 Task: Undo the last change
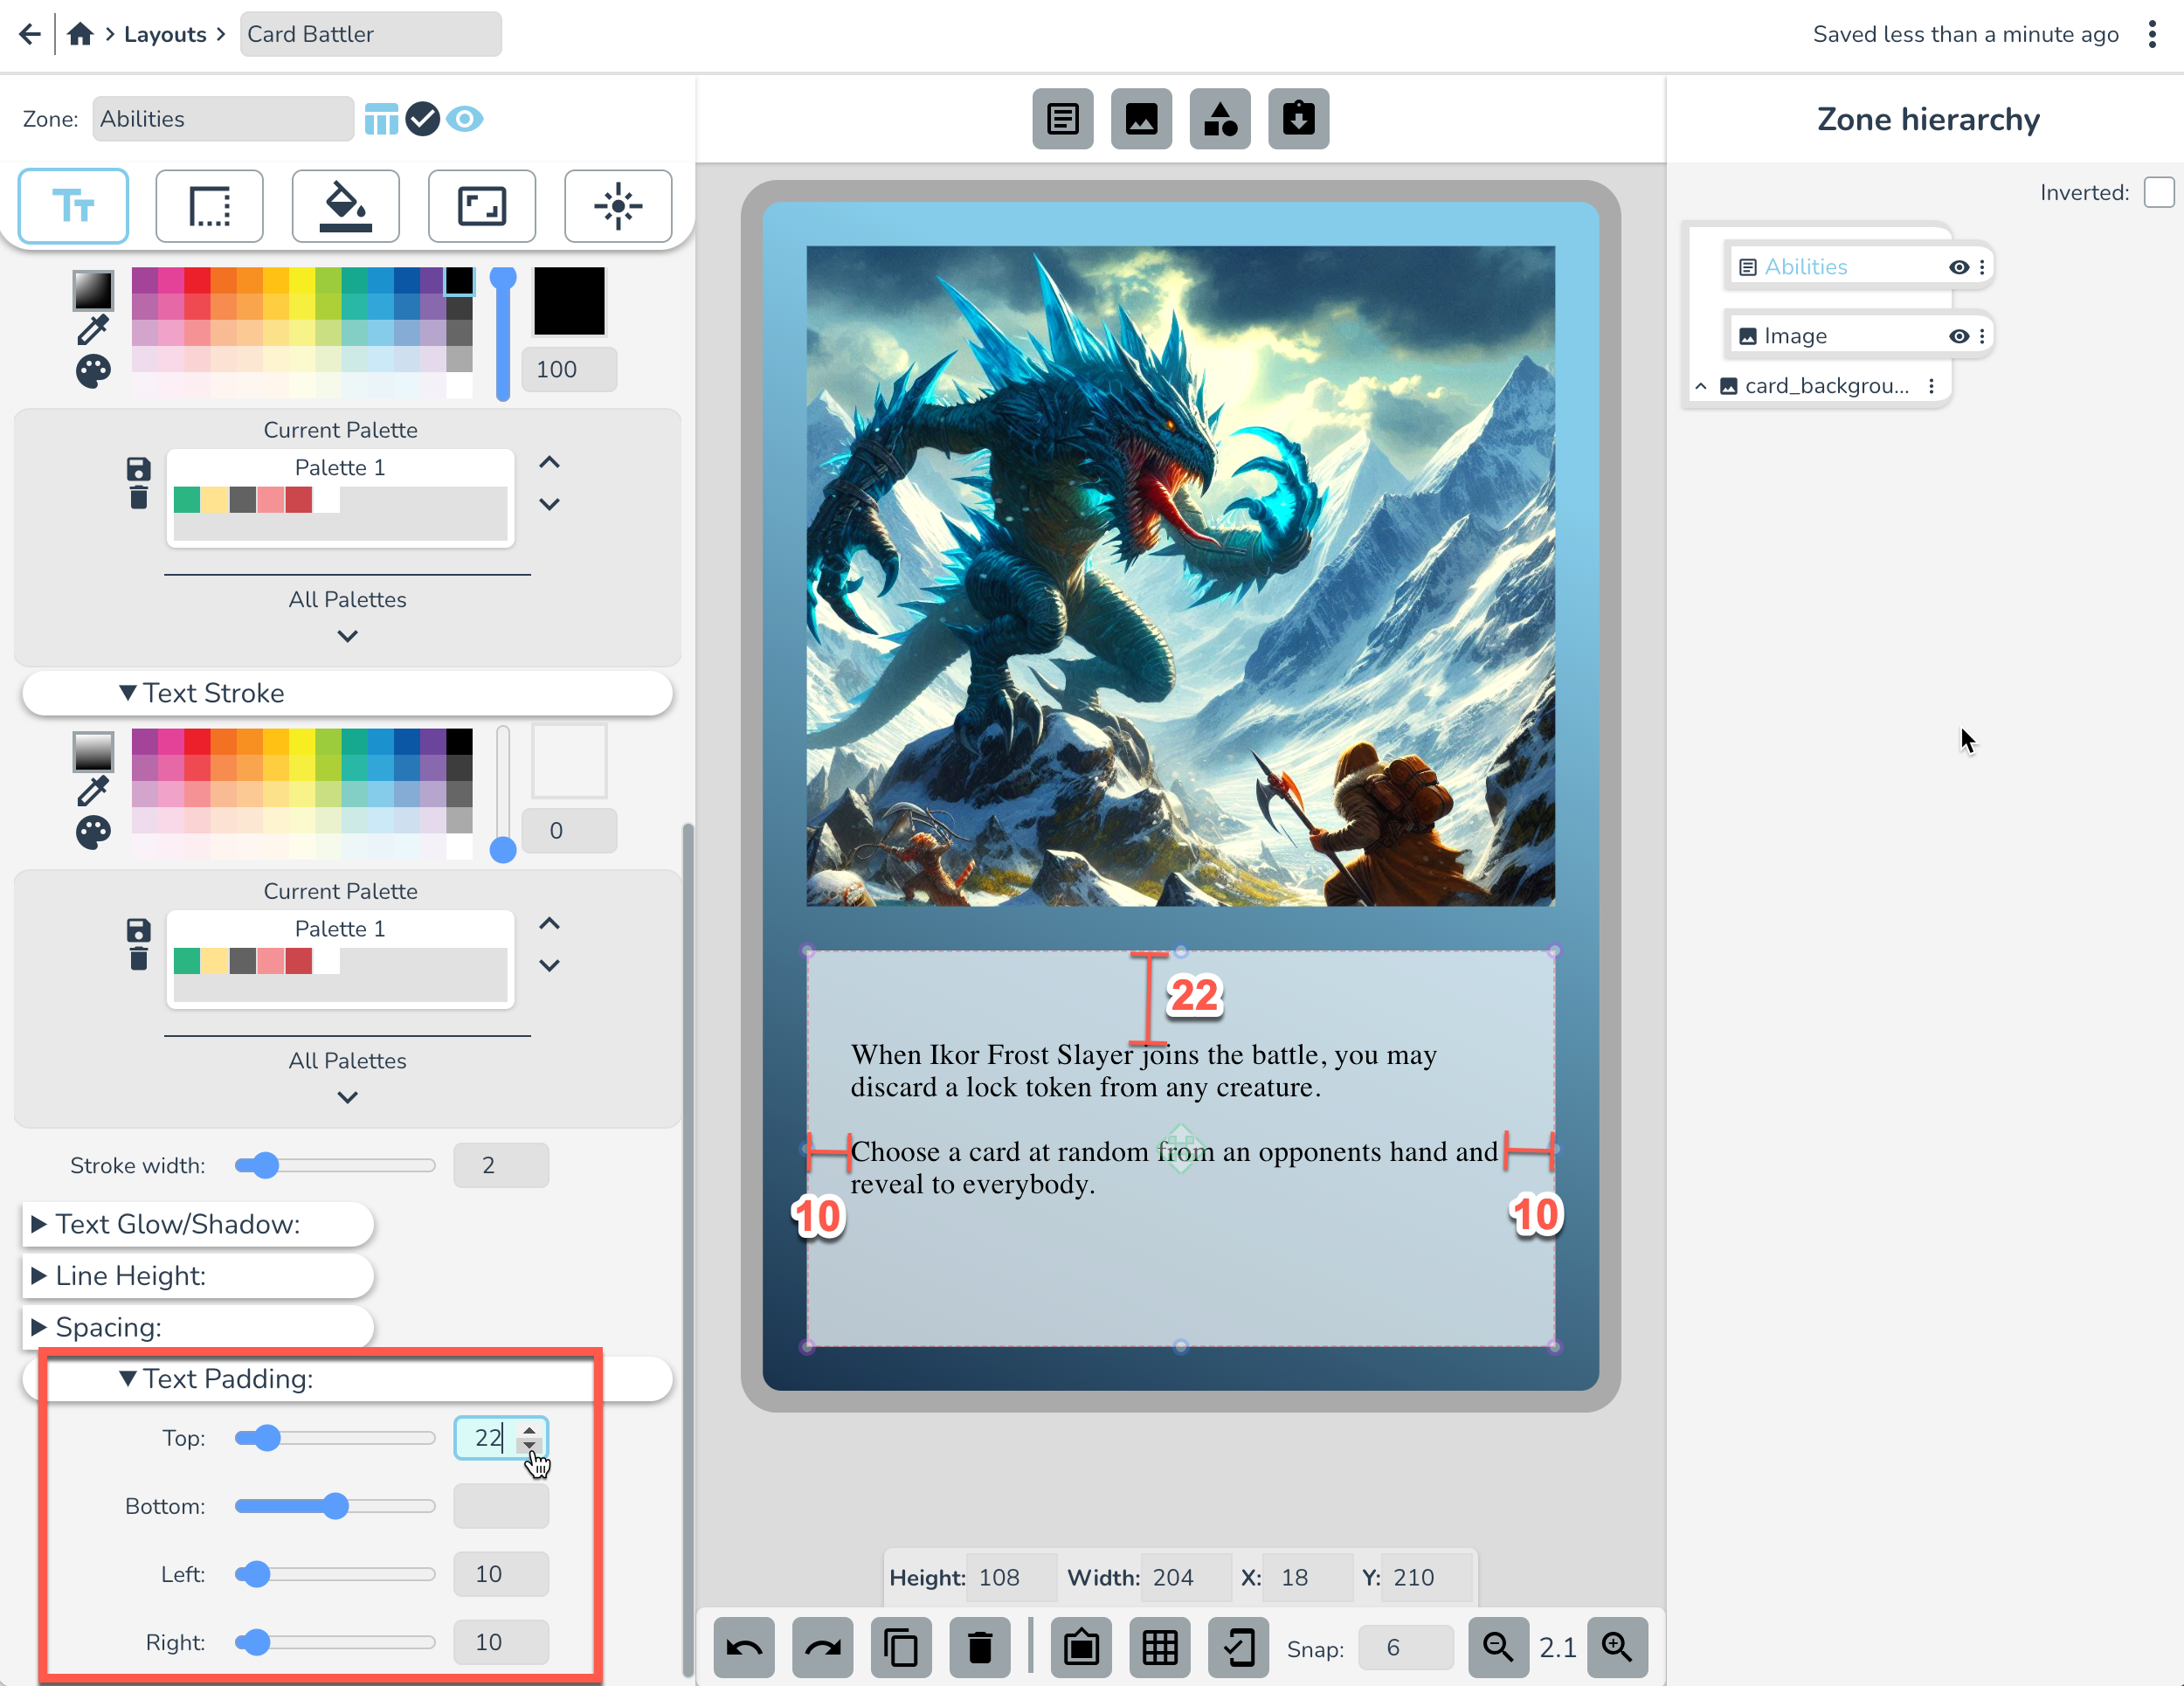coord(743,1648)
